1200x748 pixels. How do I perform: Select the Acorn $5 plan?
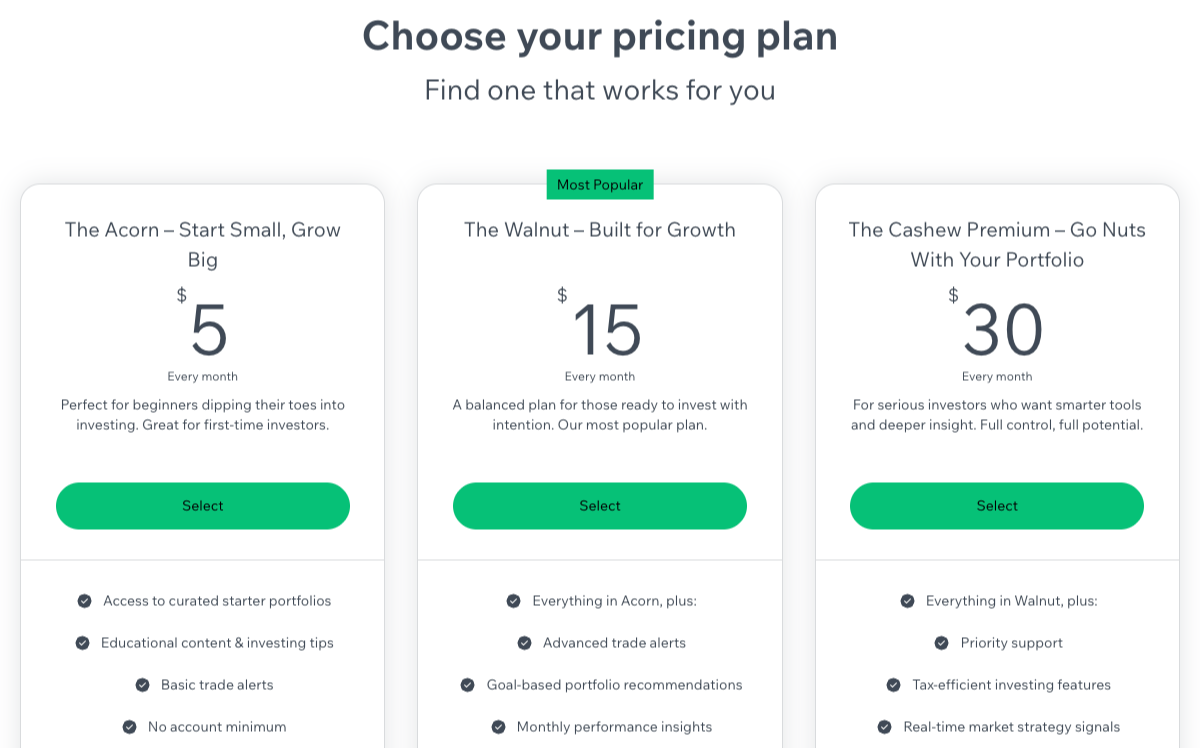click(203, 506)
